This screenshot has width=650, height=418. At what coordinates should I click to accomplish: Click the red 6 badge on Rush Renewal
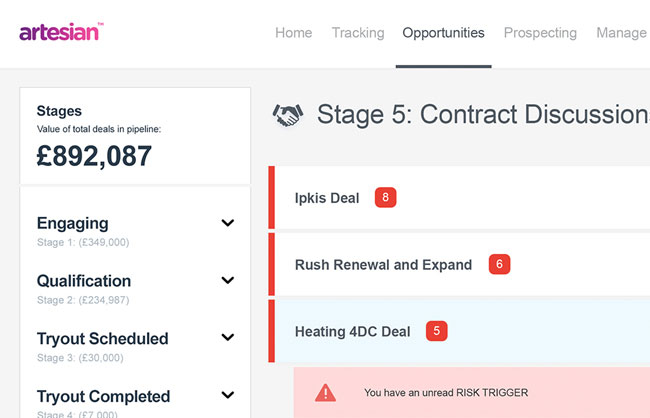[500, 265]
